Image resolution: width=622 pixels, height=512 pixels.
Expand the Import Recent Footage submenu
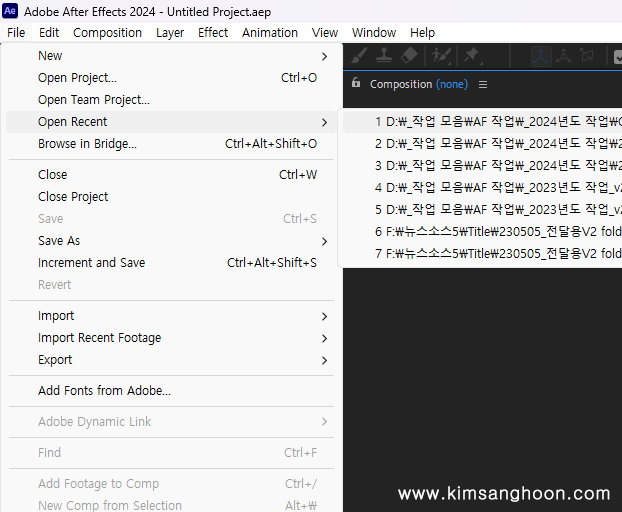[171, 338]
